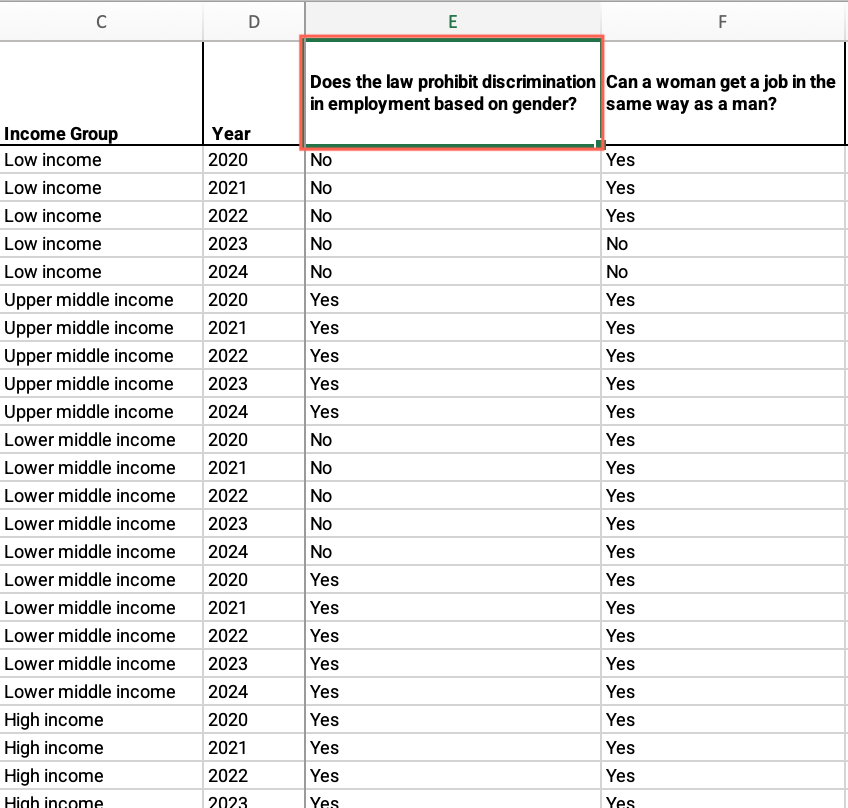This screenshot has width=848, height=808.
Task: Select column F header
Action: click(x=723, y=22)
